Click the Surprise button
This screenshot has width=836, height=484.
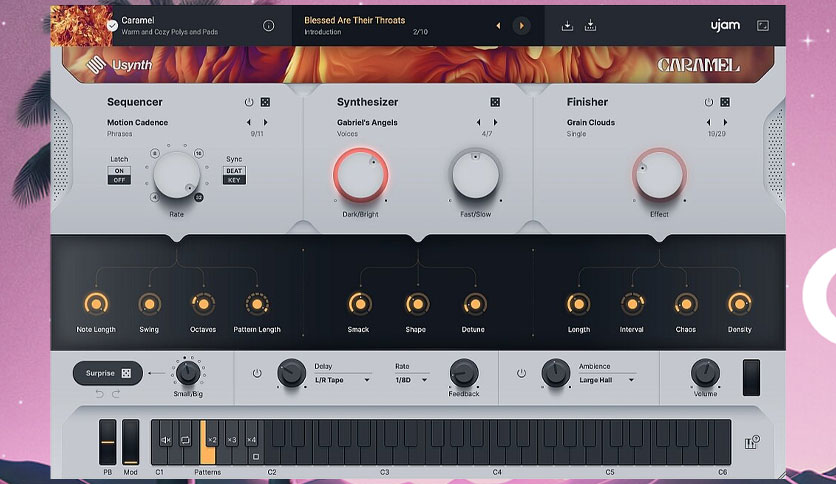(x=108, y=373)
